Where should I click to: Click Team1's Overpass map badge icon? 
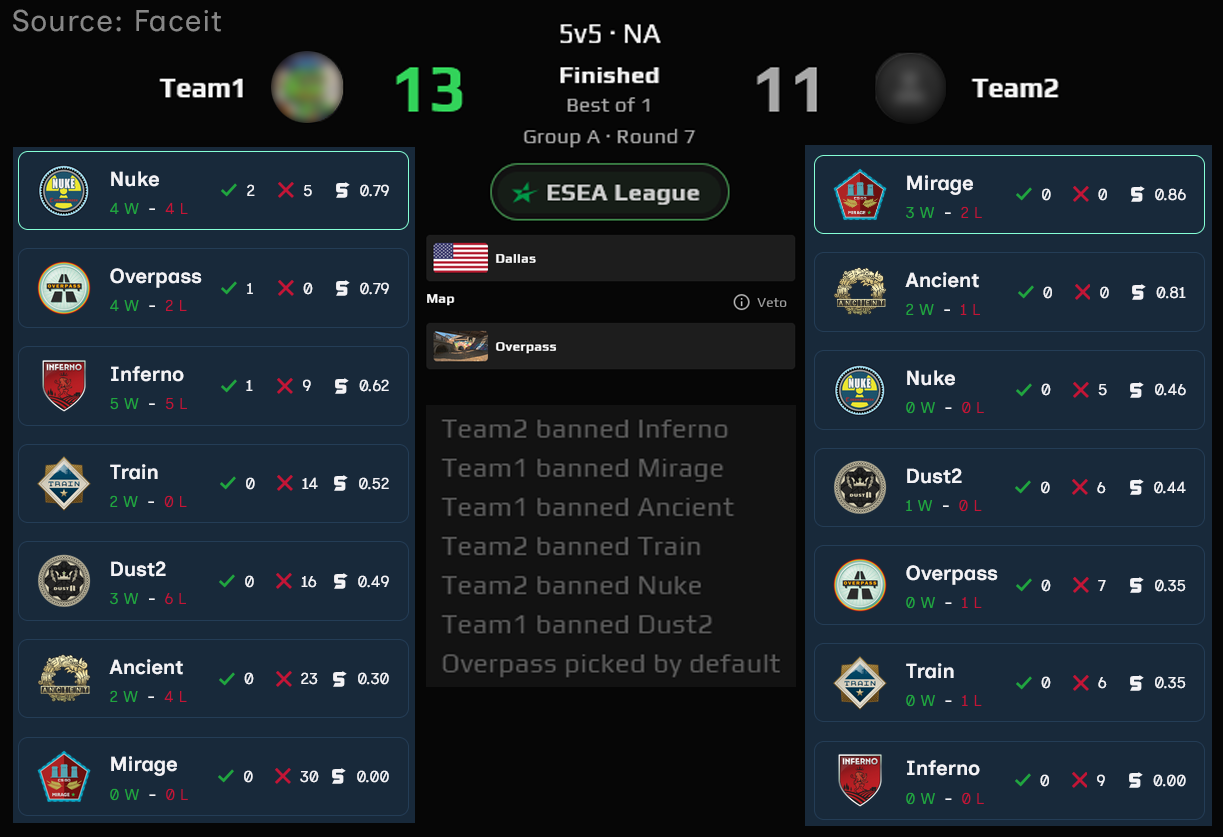click(x=64, y=288)
